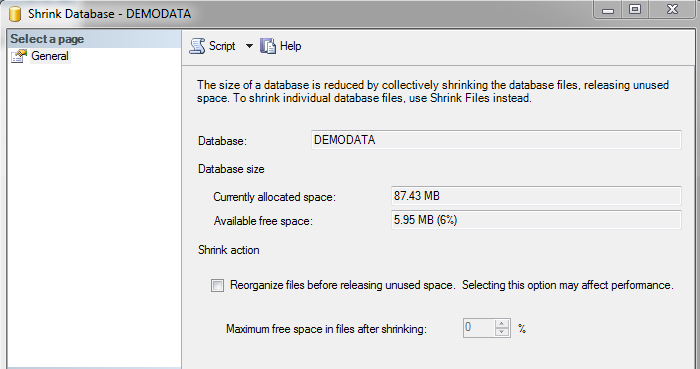
Task: Select the General page icon
Action: coord(19,56)
